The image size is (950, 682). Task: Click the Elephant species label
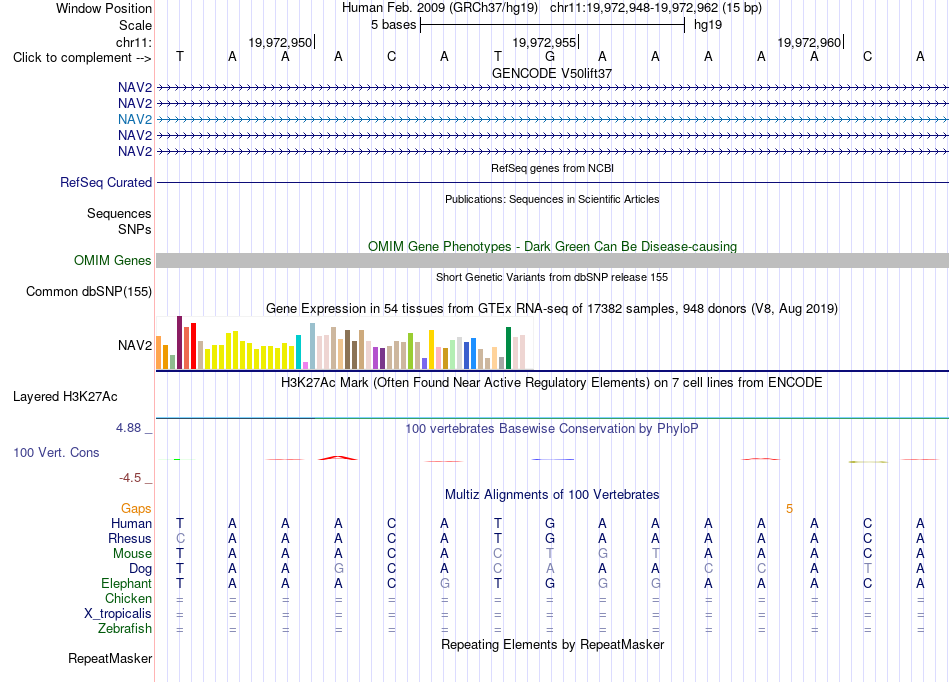coord(126,584)
